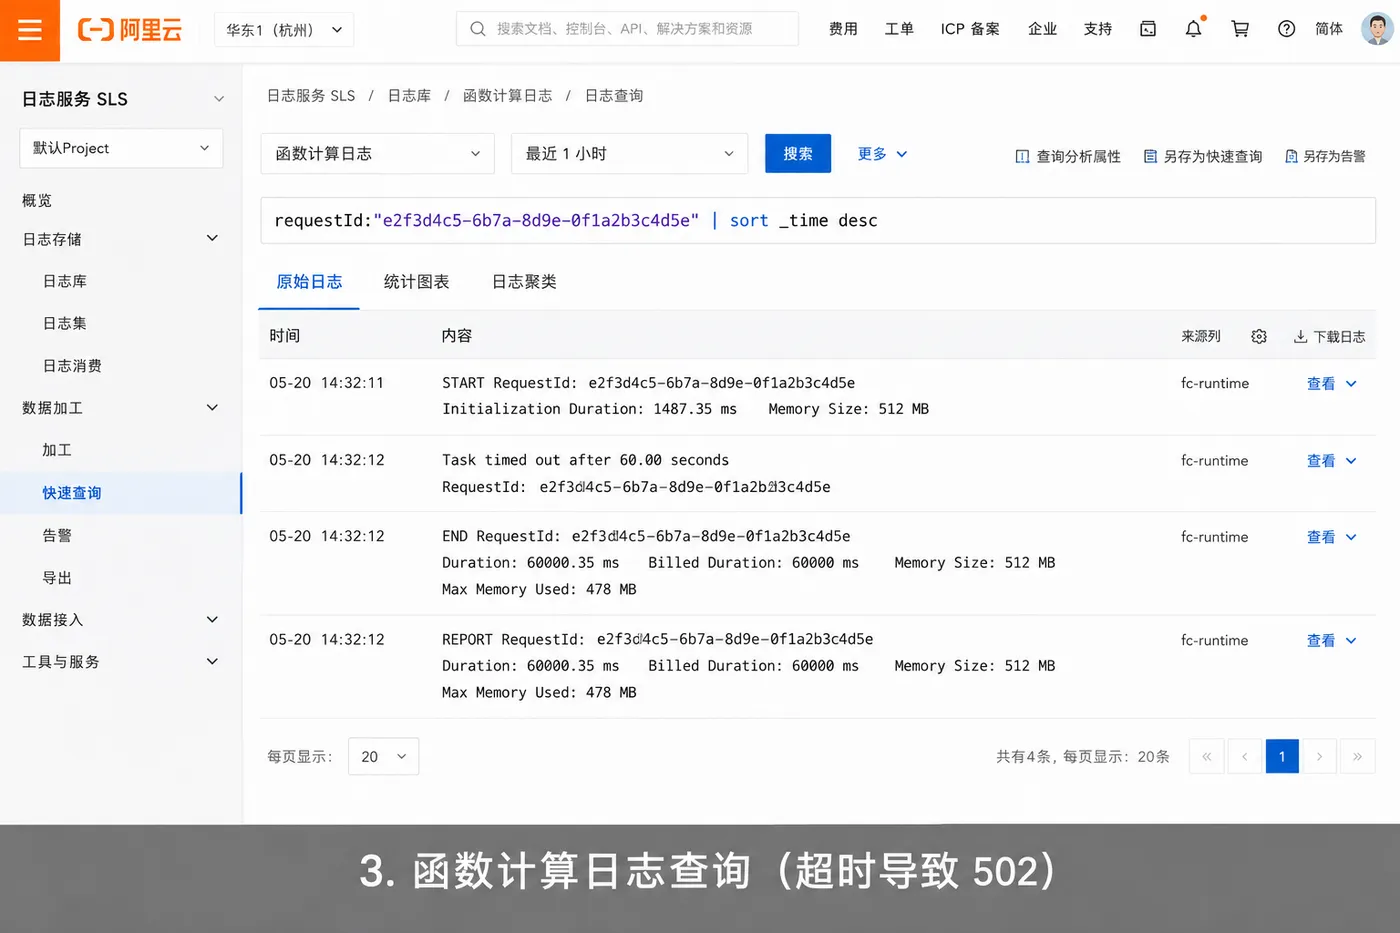Expand 数据接入 sidebar group
Image resolution: width=1400 pixels, height=933 pixels.
point(212,619)
